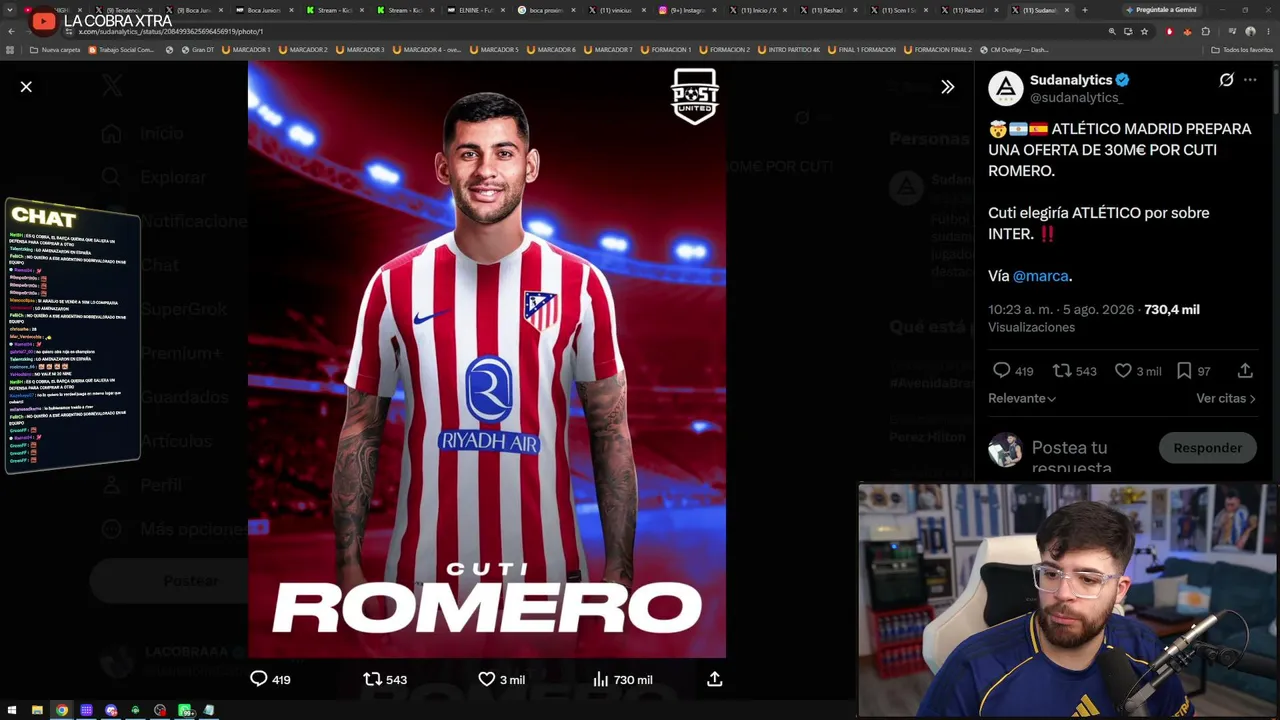This screenshot has width=1280, height=720.
Task: Open the FINAL 1 FORMACION bookmark
Action: point(861,50)
